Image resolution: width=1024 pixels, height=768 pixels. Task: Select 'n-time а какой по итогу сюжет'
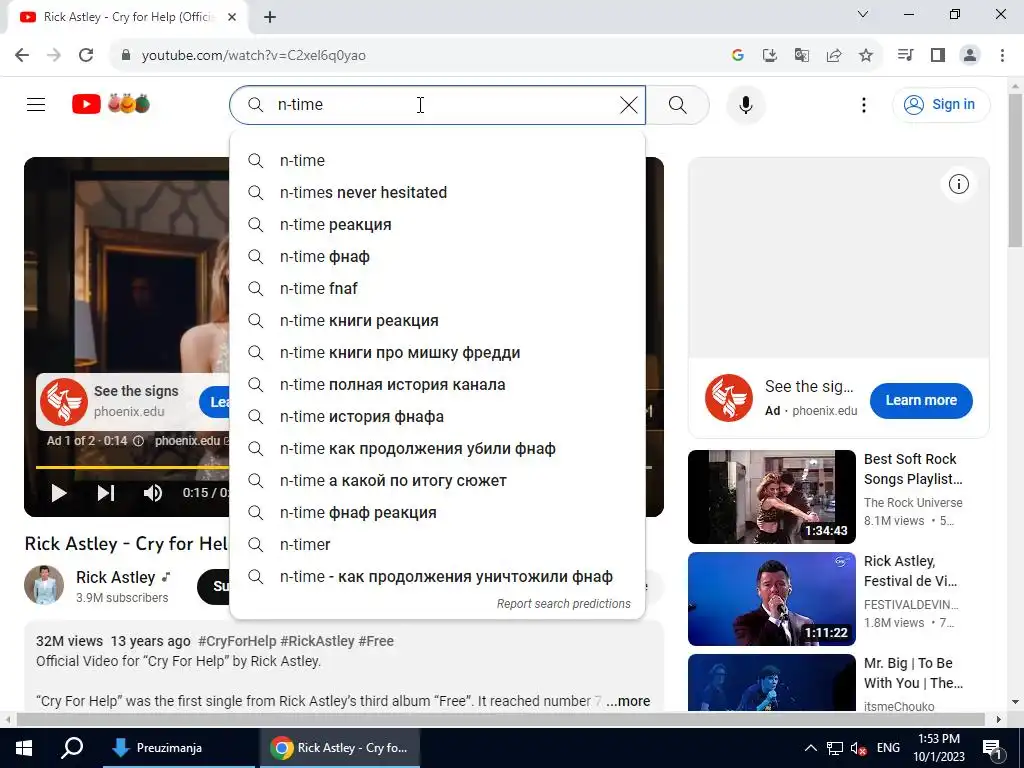pyautogui.click(x=438, y=481)
